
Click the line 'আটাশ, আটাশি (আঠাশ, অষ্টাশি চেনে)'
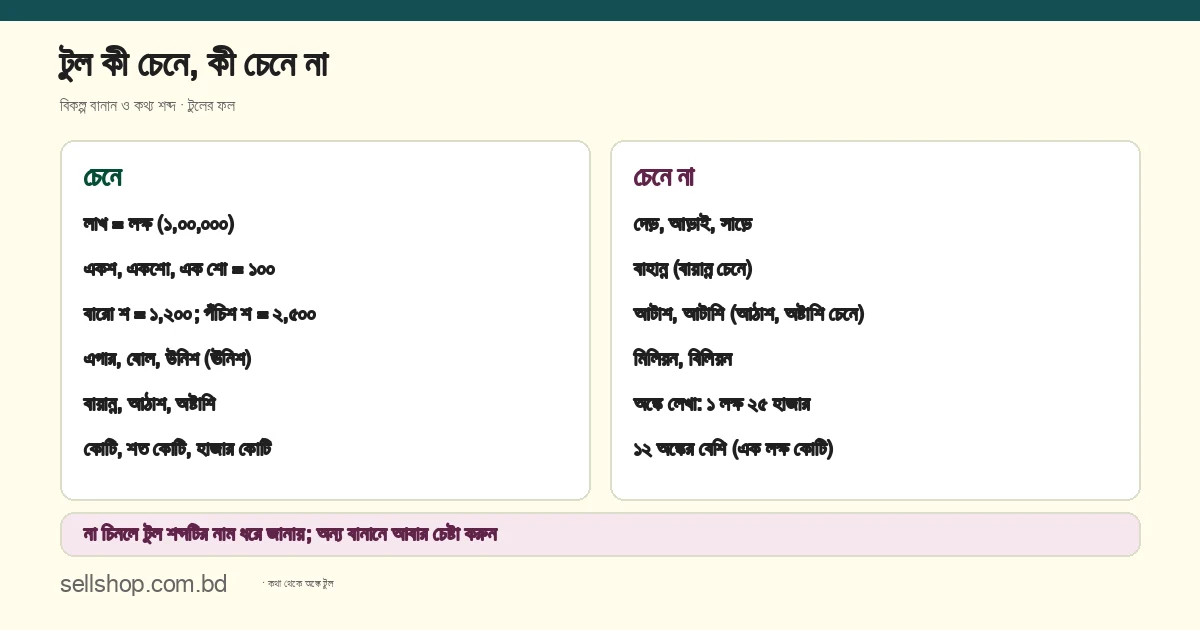pyautogui.click(x=749, y=314)
